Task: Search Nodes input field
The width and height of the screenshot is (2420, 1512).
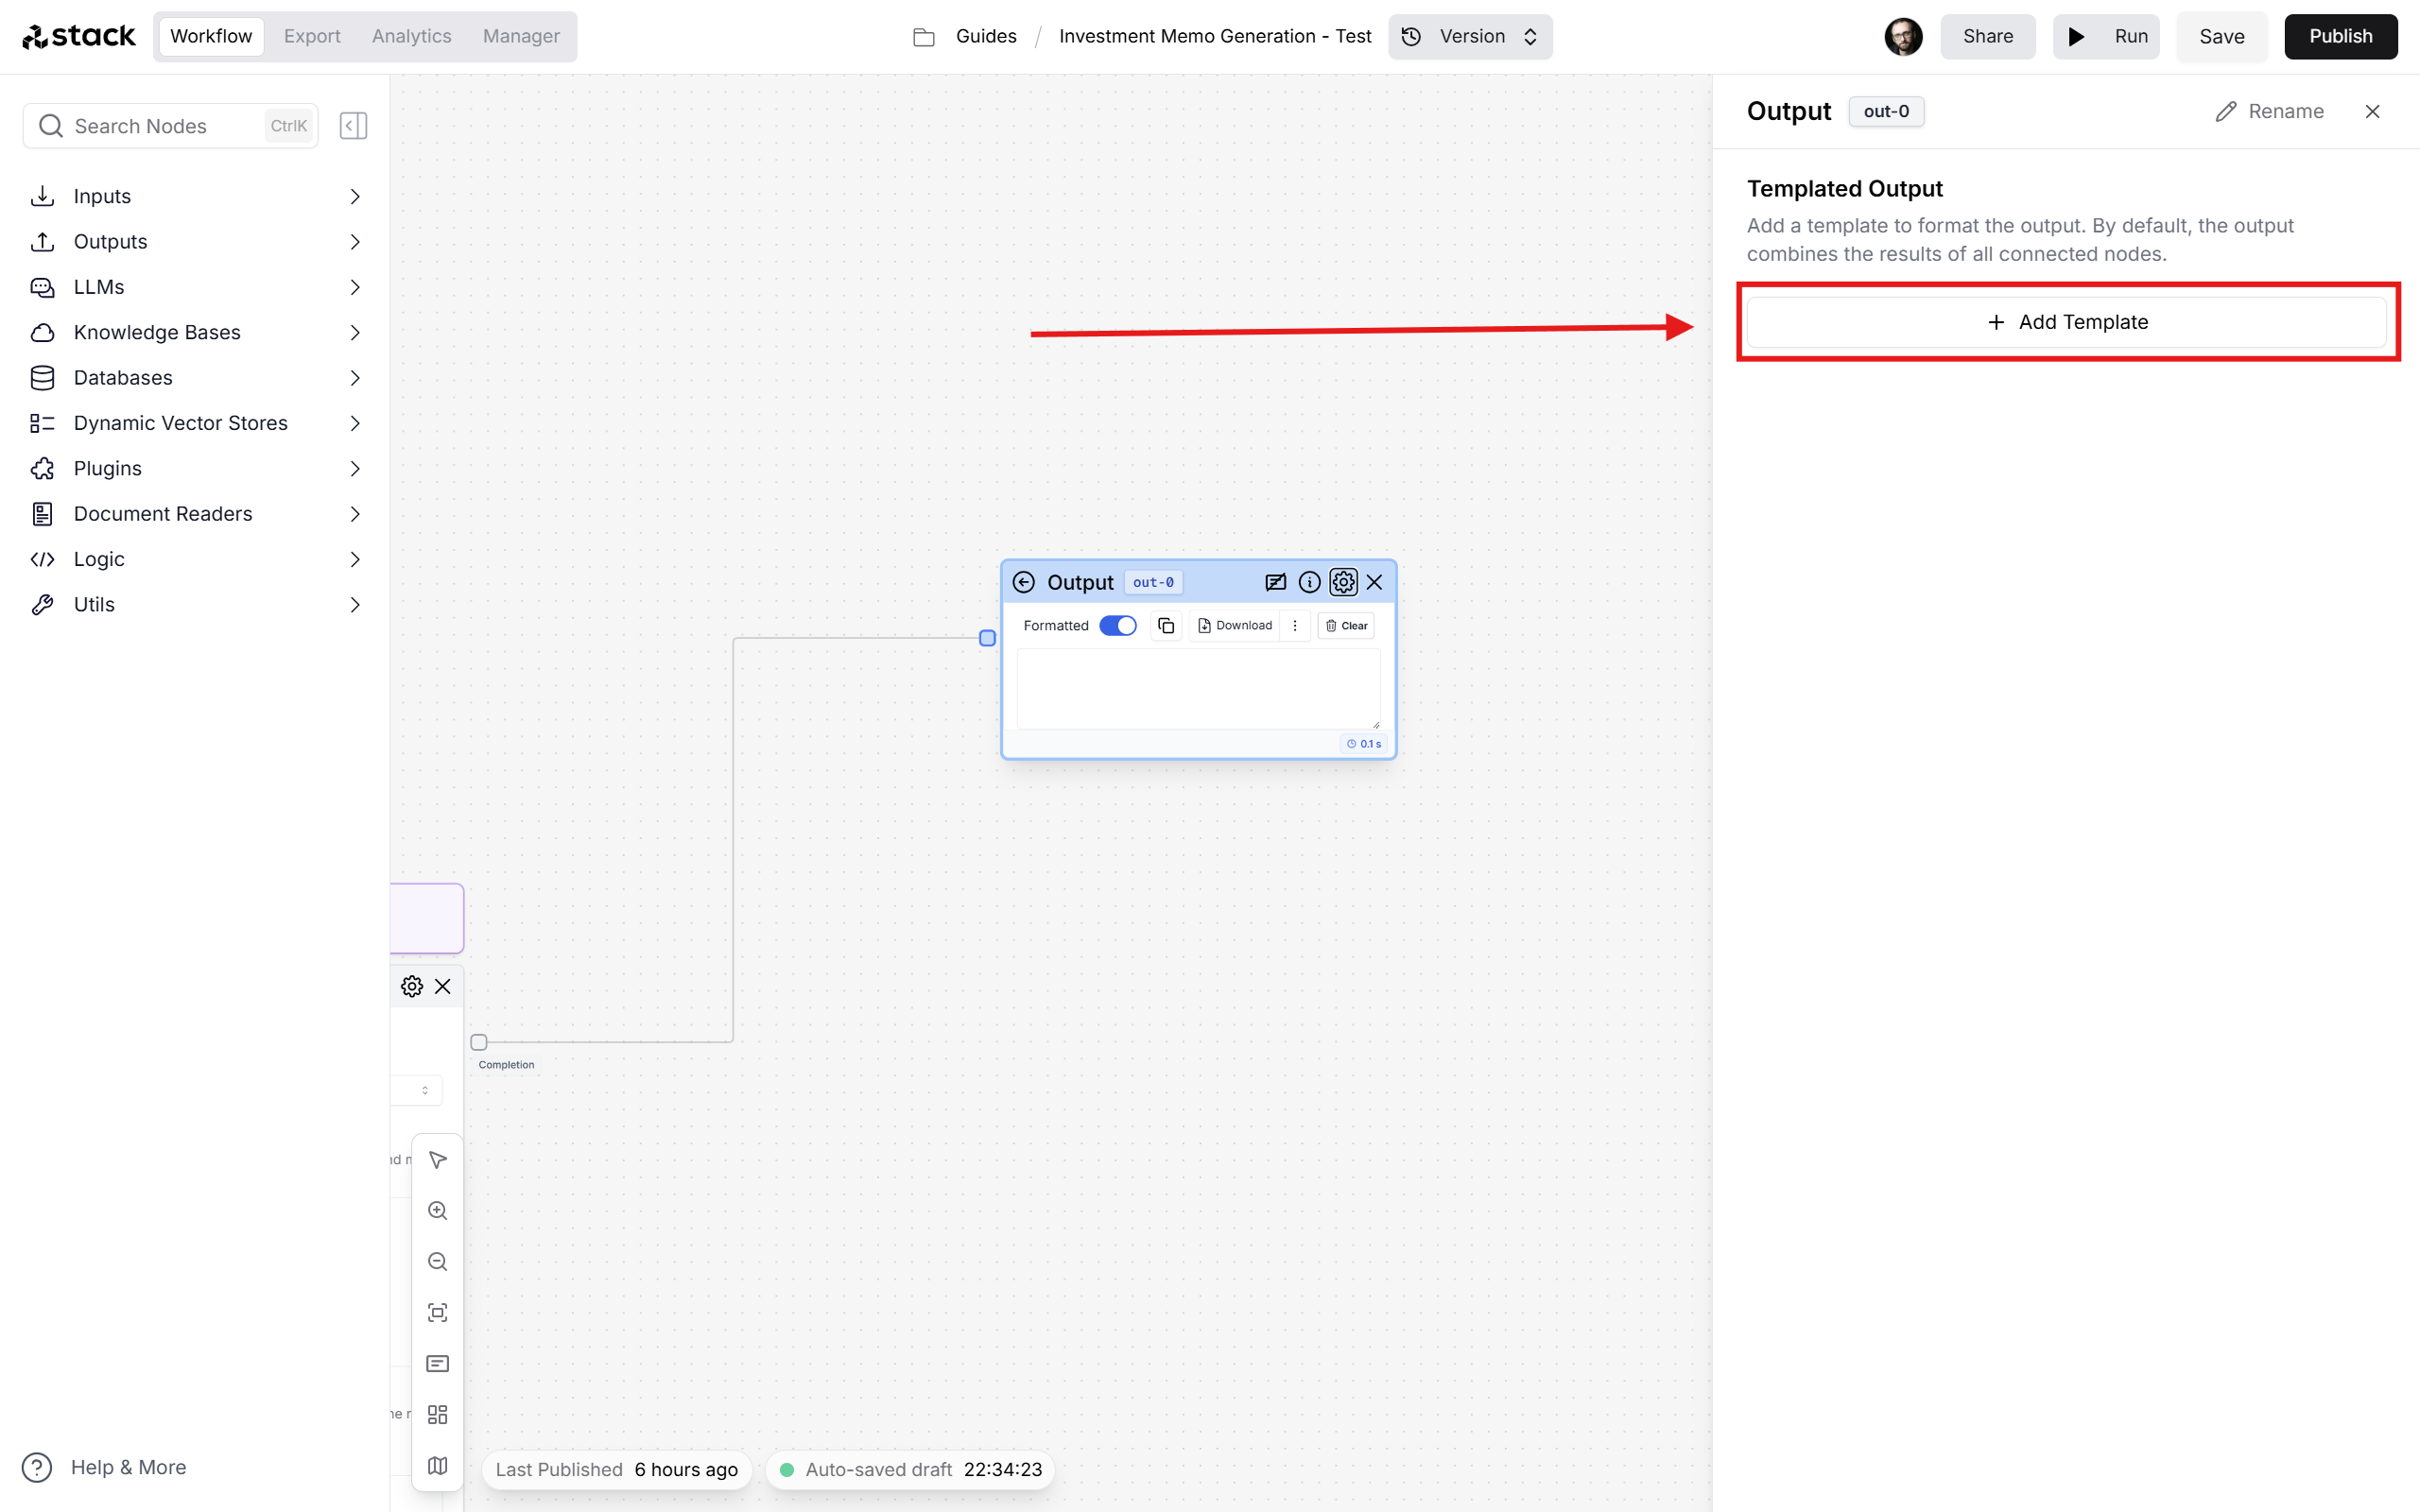Action: coord(169,124)
